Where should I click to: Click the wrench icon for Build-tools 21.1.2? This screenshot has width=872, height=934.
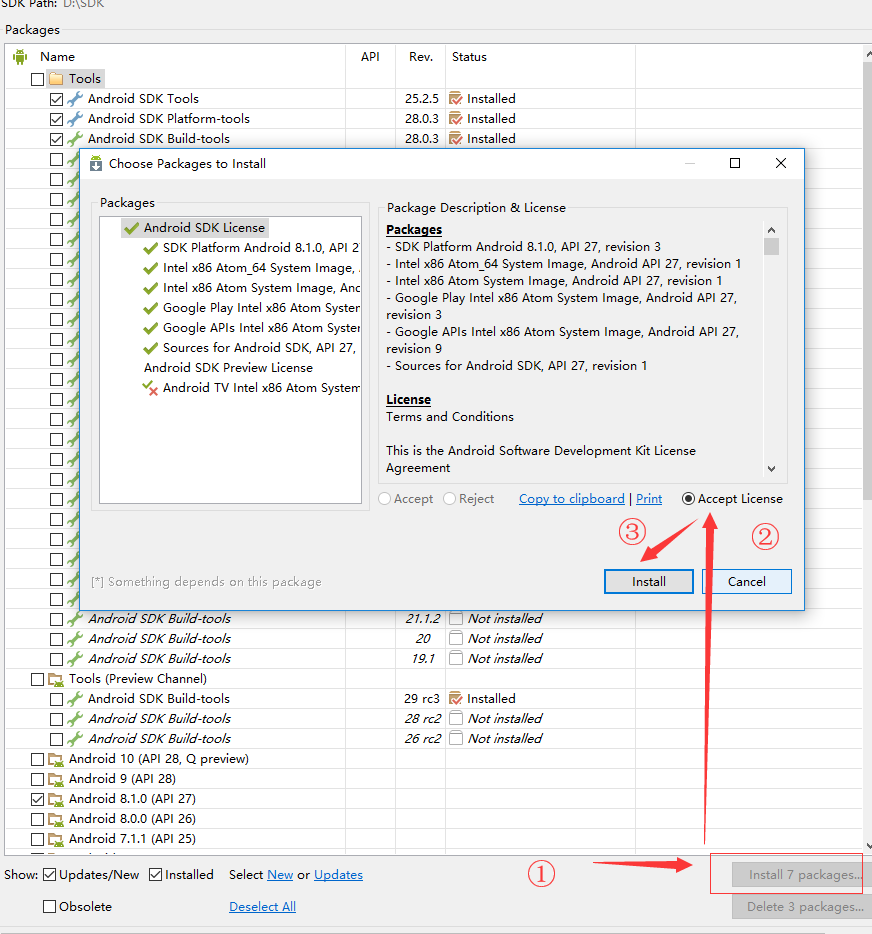click(75, 619)
